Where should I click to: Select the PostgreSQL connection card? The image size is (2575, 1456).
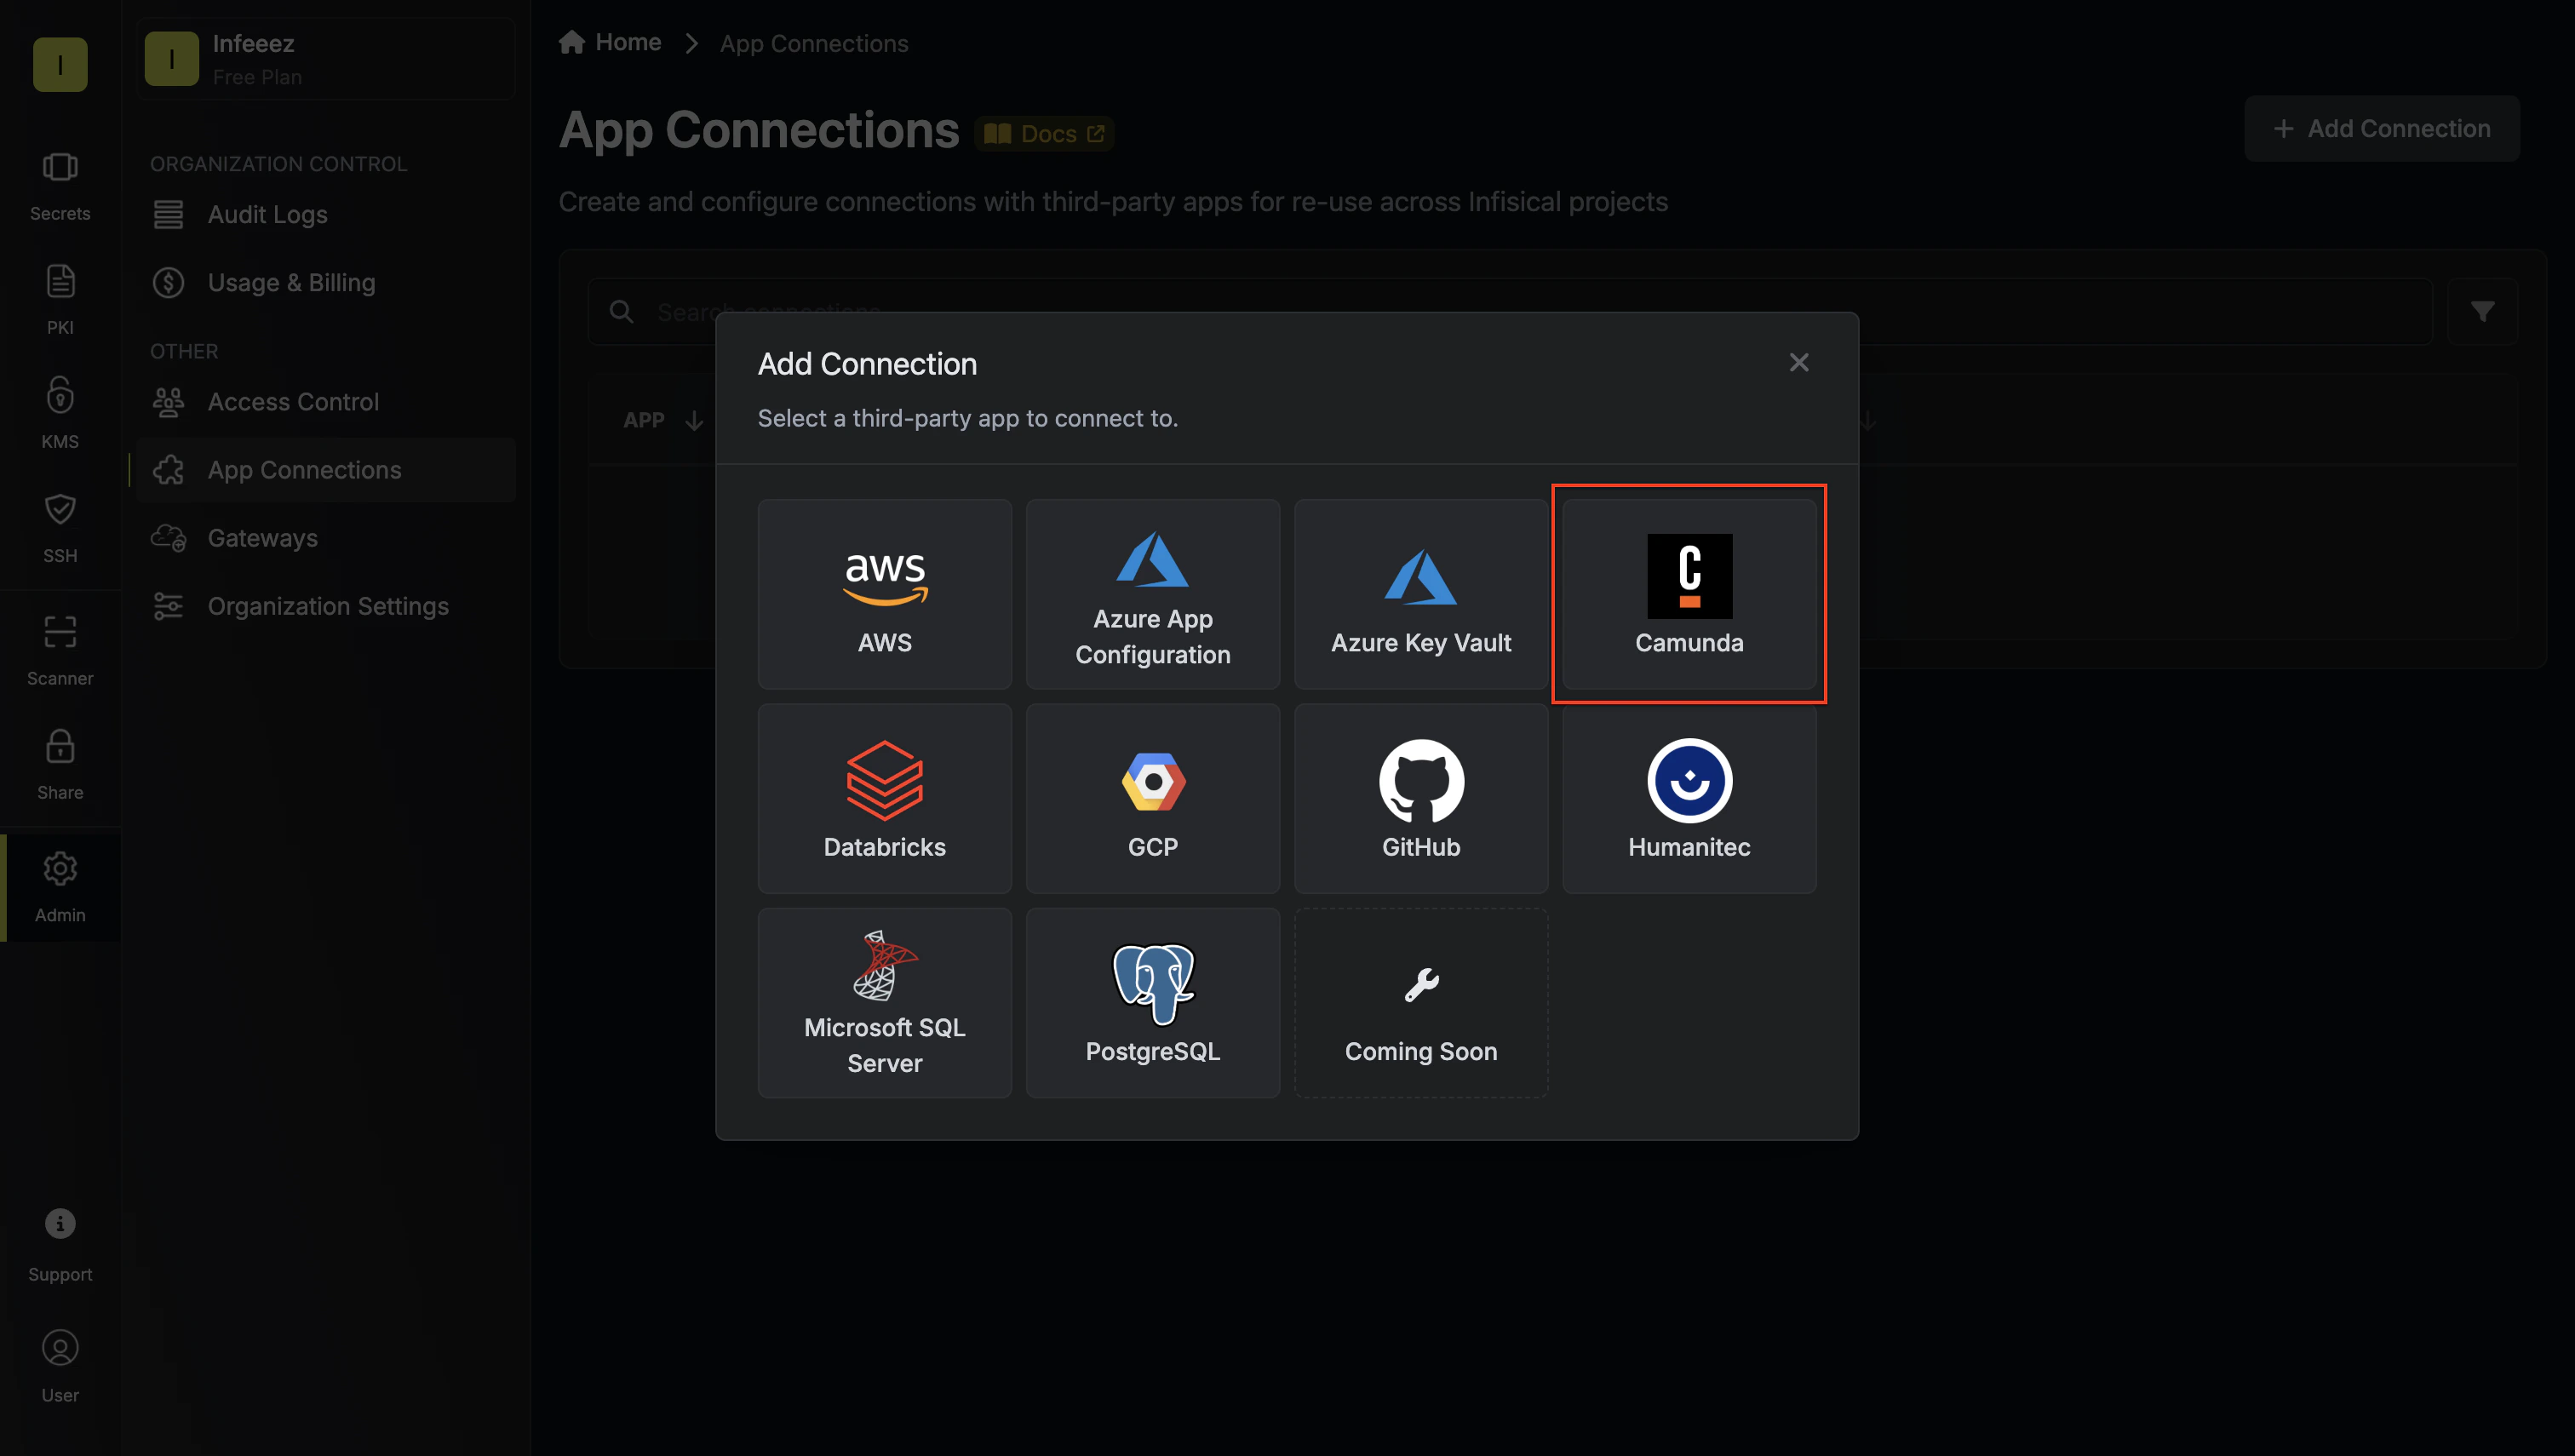pyautogui.click(x=1152, y=1003)
